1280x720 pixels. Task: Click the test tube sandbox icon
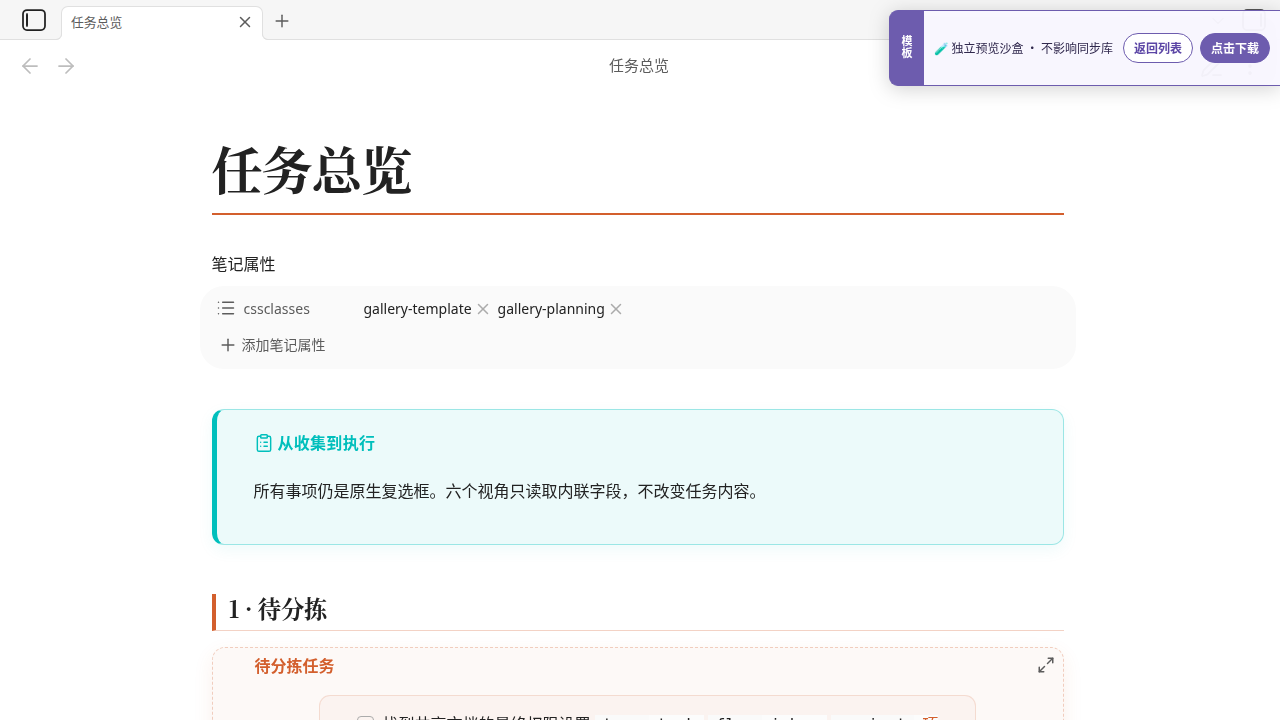point(941,48)
